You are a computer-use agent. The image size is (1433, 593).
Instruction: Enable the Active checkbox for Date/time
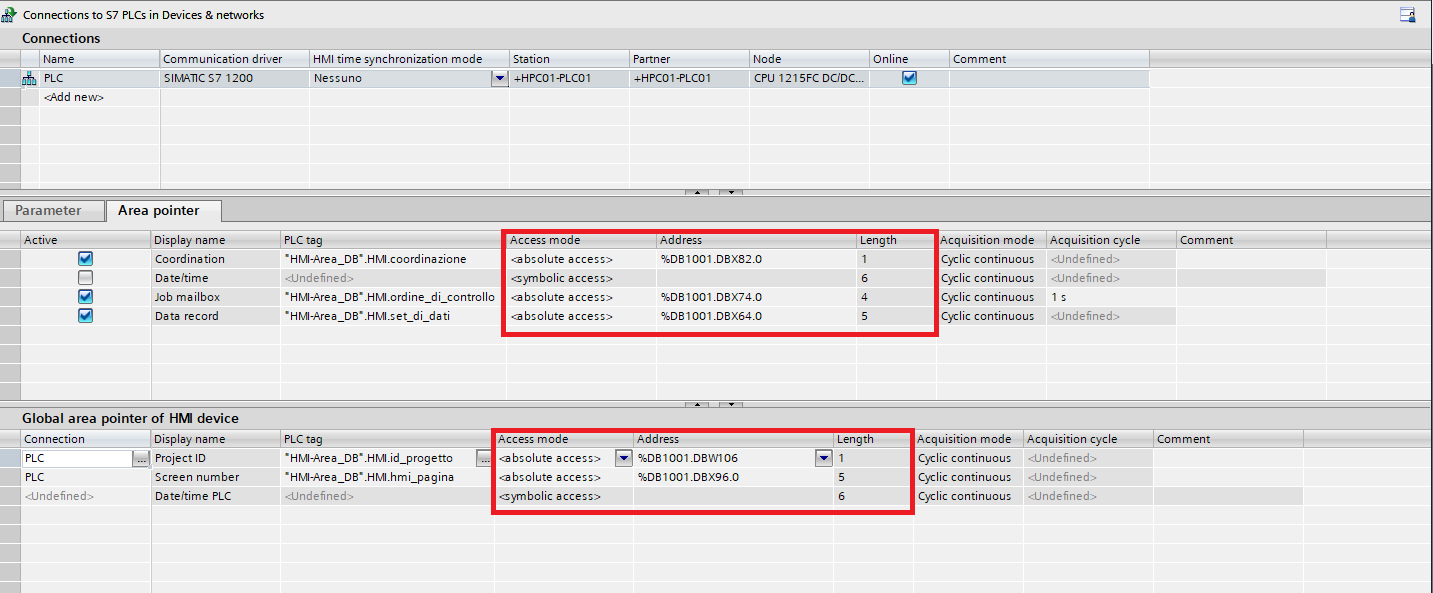pyautogui.click(x=85, y=278)
